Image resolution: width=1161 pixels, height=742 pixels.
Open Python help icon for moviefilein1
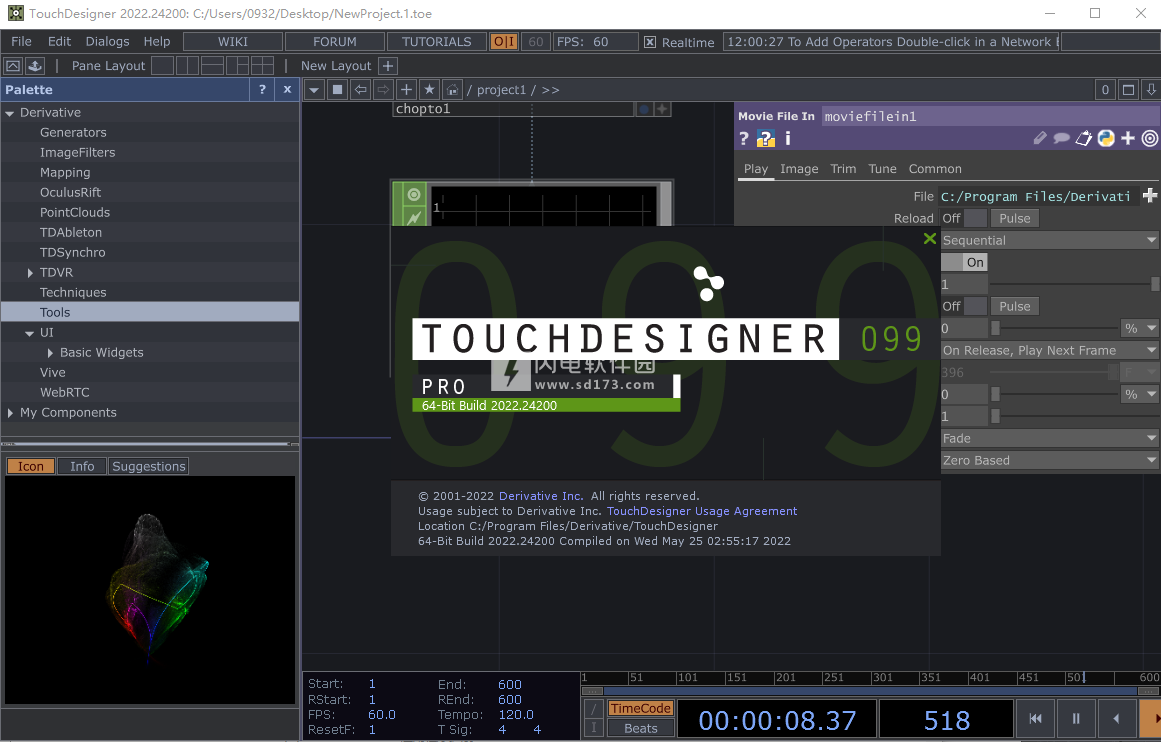point(766,138)
